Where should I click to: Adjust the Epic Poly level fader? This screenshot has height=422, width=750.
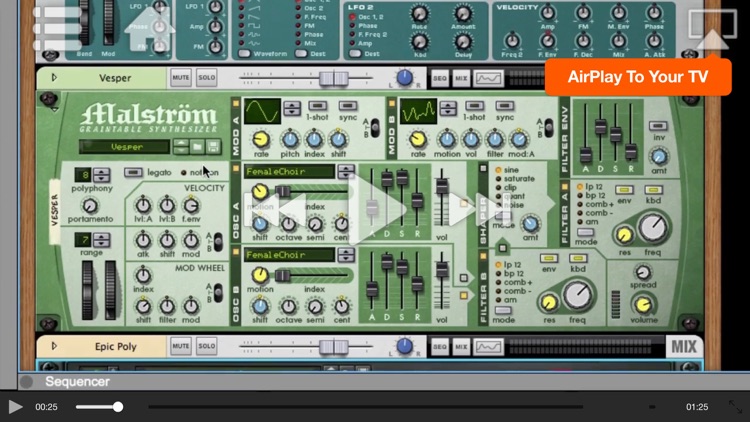333,347
